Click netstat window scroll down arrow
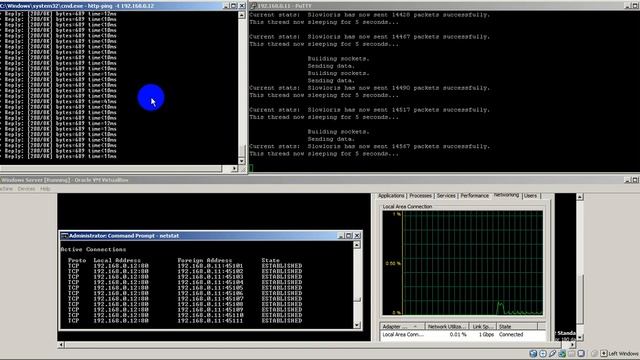The width and height of the screenshot is (640, 360). [x=357, y=325]
